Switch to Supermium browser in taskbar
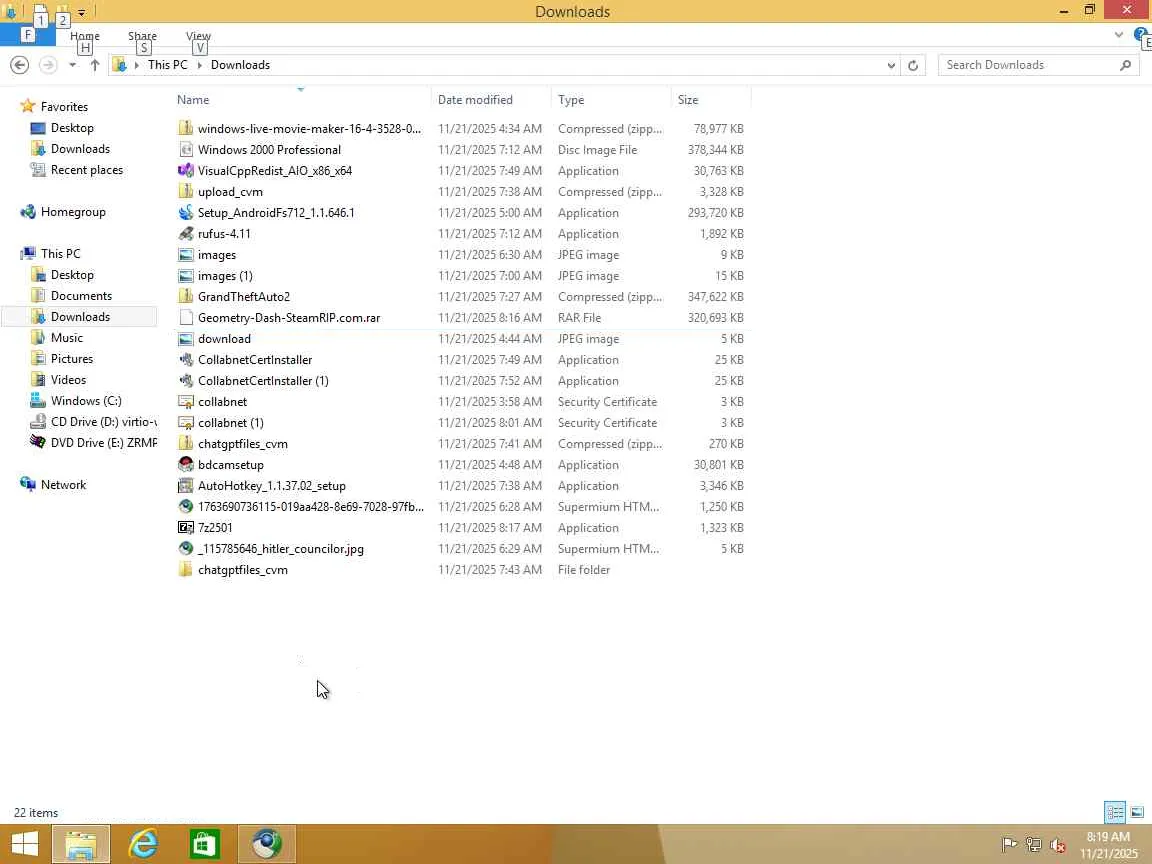 267,844
